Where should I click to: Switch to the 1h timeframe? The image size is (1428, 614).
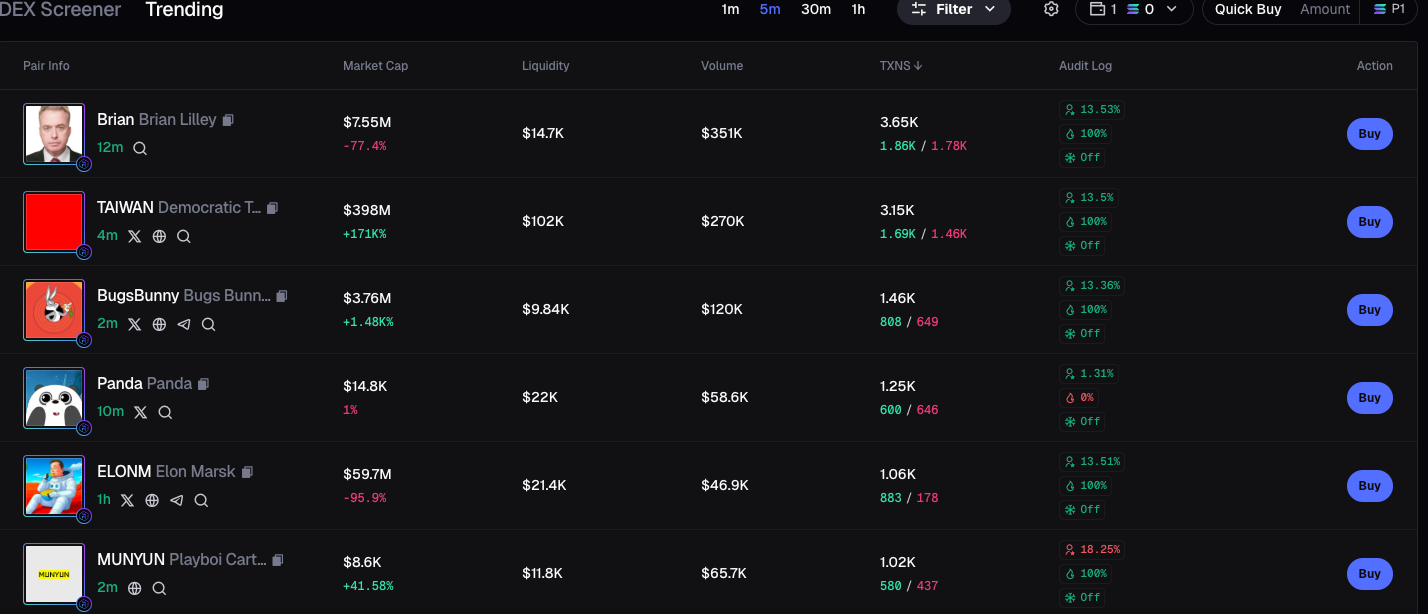click(858, 9)
